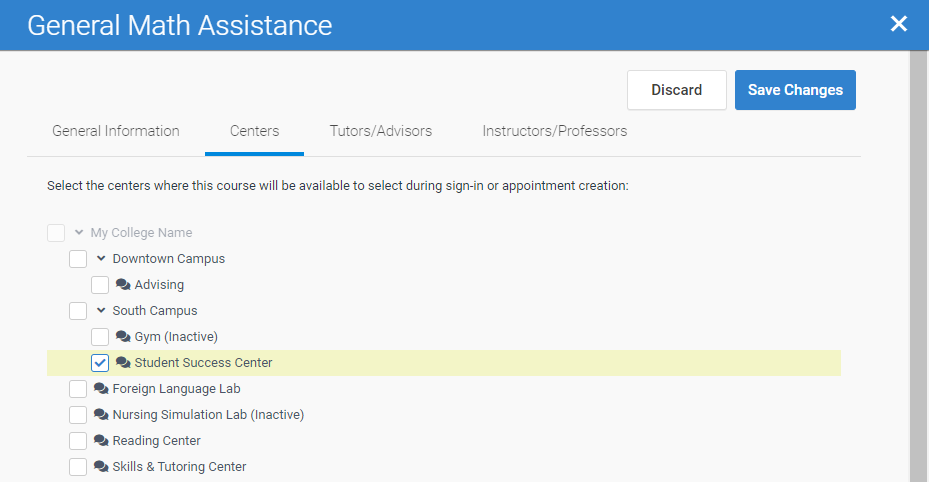The image size is (929, 482).
Task: Click the chat icon beside Advising
Action: click(123, 285)
